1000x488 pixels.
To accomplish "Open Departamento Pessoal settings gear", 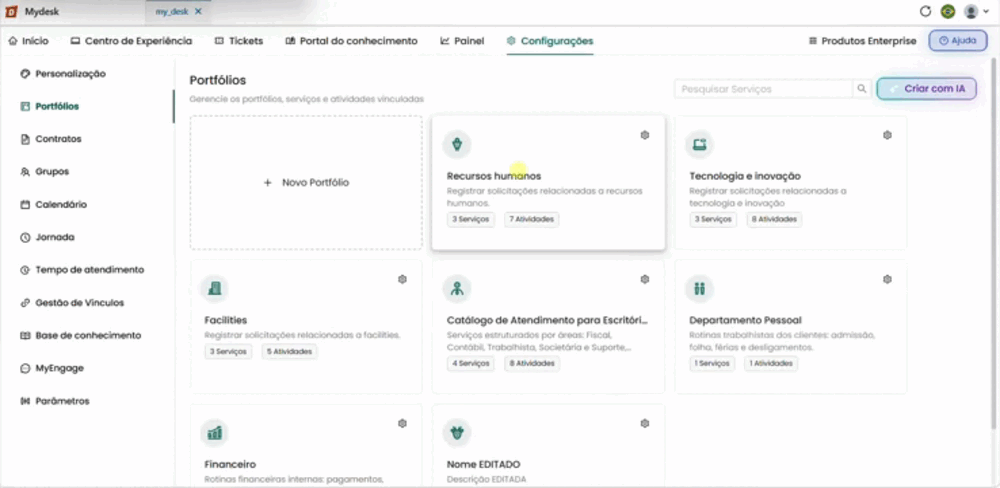I will [x=887, y=279].
